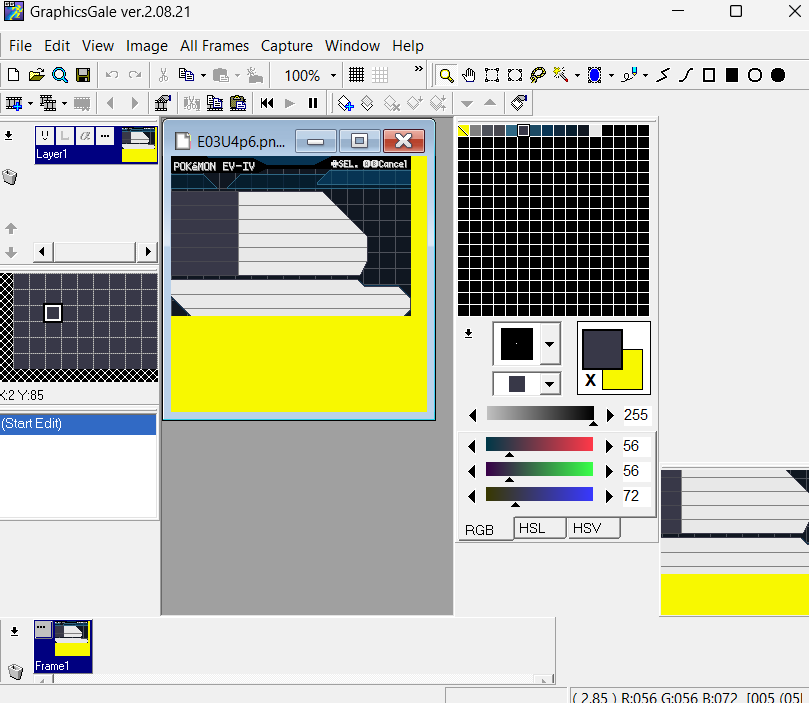Click the Open folder icon
809x703 pixels.
point(36,75)
